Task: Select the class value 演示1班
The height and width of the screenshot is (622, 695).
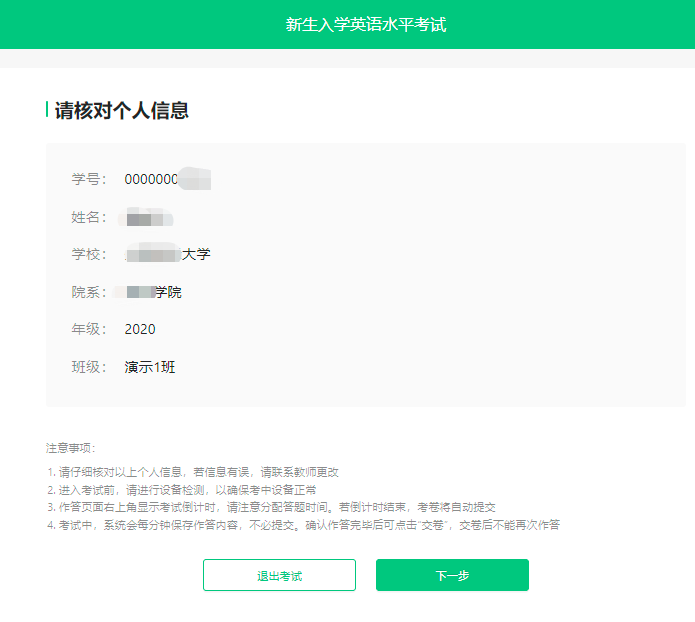Action: 150,367
